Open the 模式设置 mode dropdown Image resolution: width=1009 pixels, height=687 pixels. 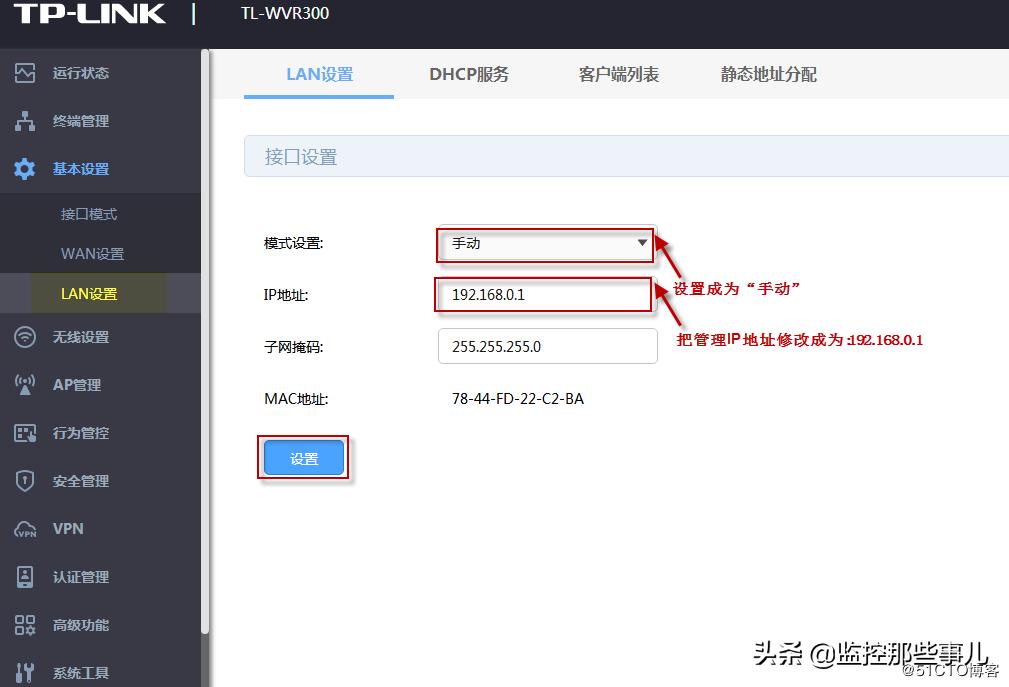tap(543, 243)
